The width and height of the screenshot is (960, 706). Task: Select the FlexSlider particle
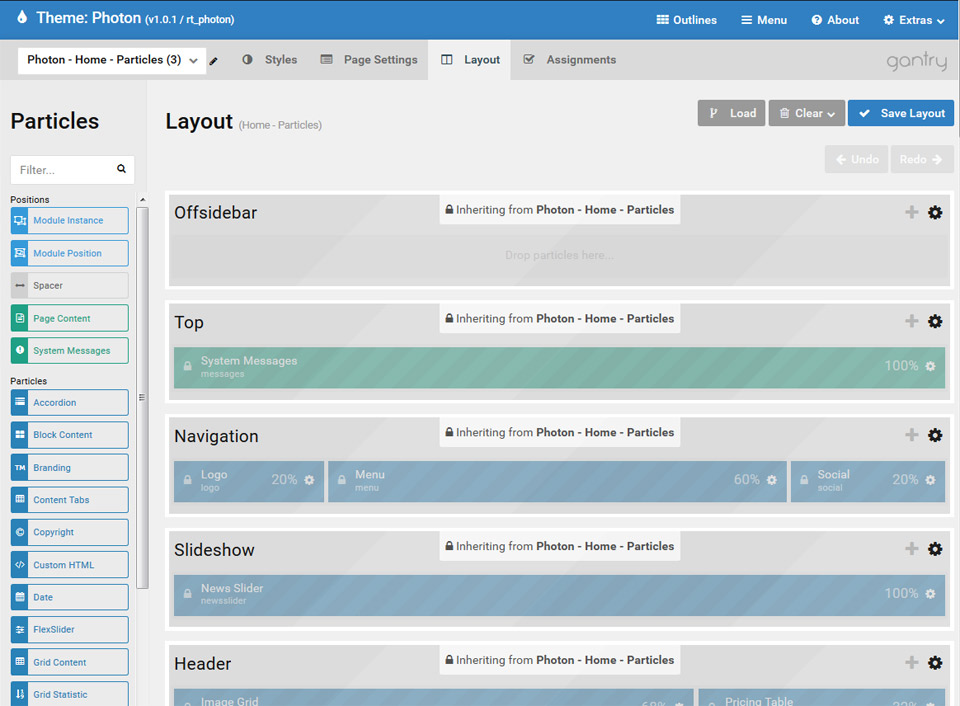70,629
